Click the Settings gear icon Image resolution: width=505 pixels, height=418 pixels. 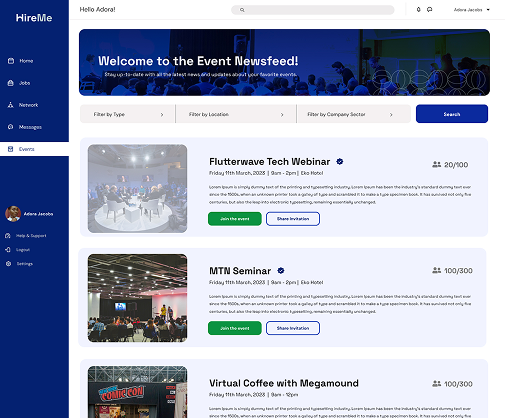click(8, 264)
